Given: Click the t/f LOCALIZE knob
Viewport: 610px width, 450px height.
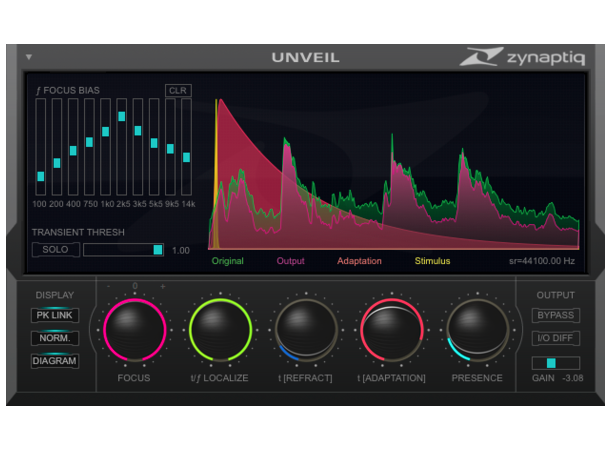Looking at the screenshot, I should click(x=221, y=330).
